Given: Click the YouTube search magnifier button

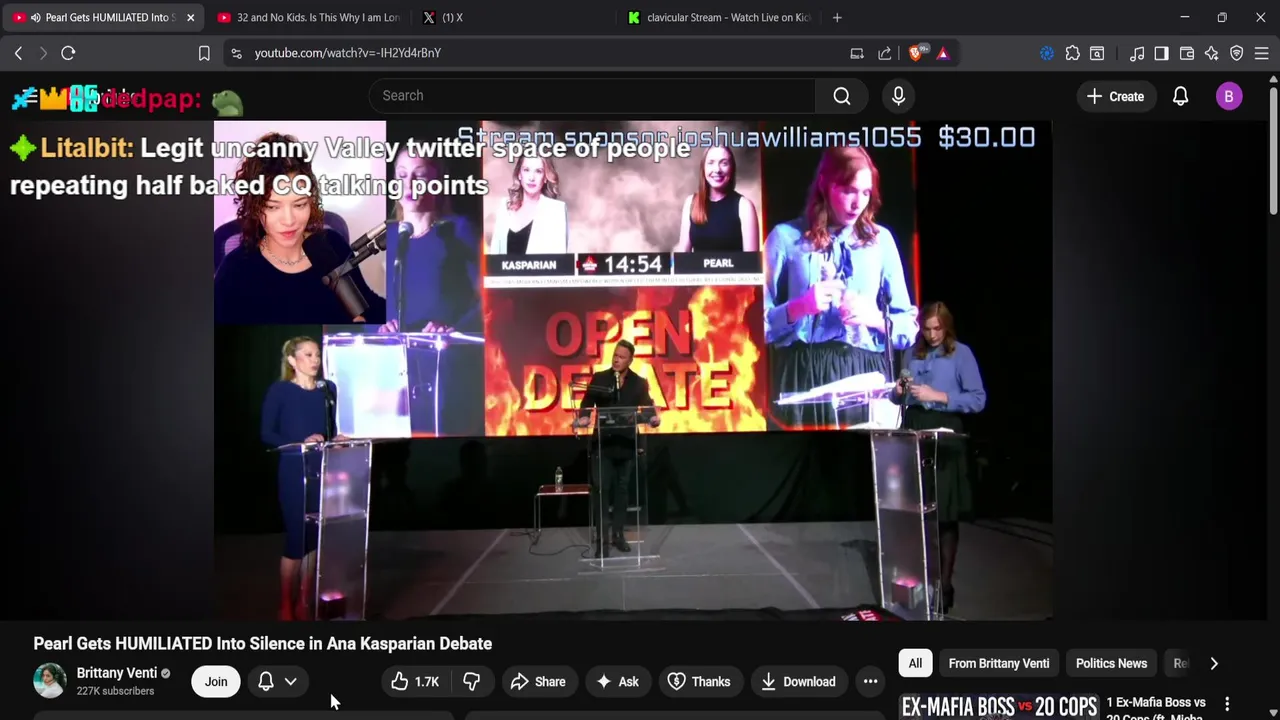Looking at the screenshot, I should (842, 96).
